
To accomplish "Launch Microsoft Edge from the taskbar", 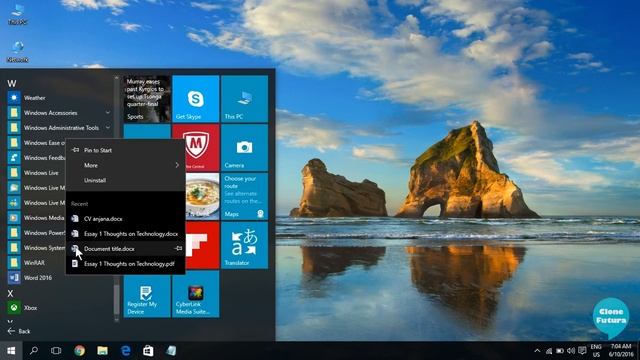I will tap(125, 351).
